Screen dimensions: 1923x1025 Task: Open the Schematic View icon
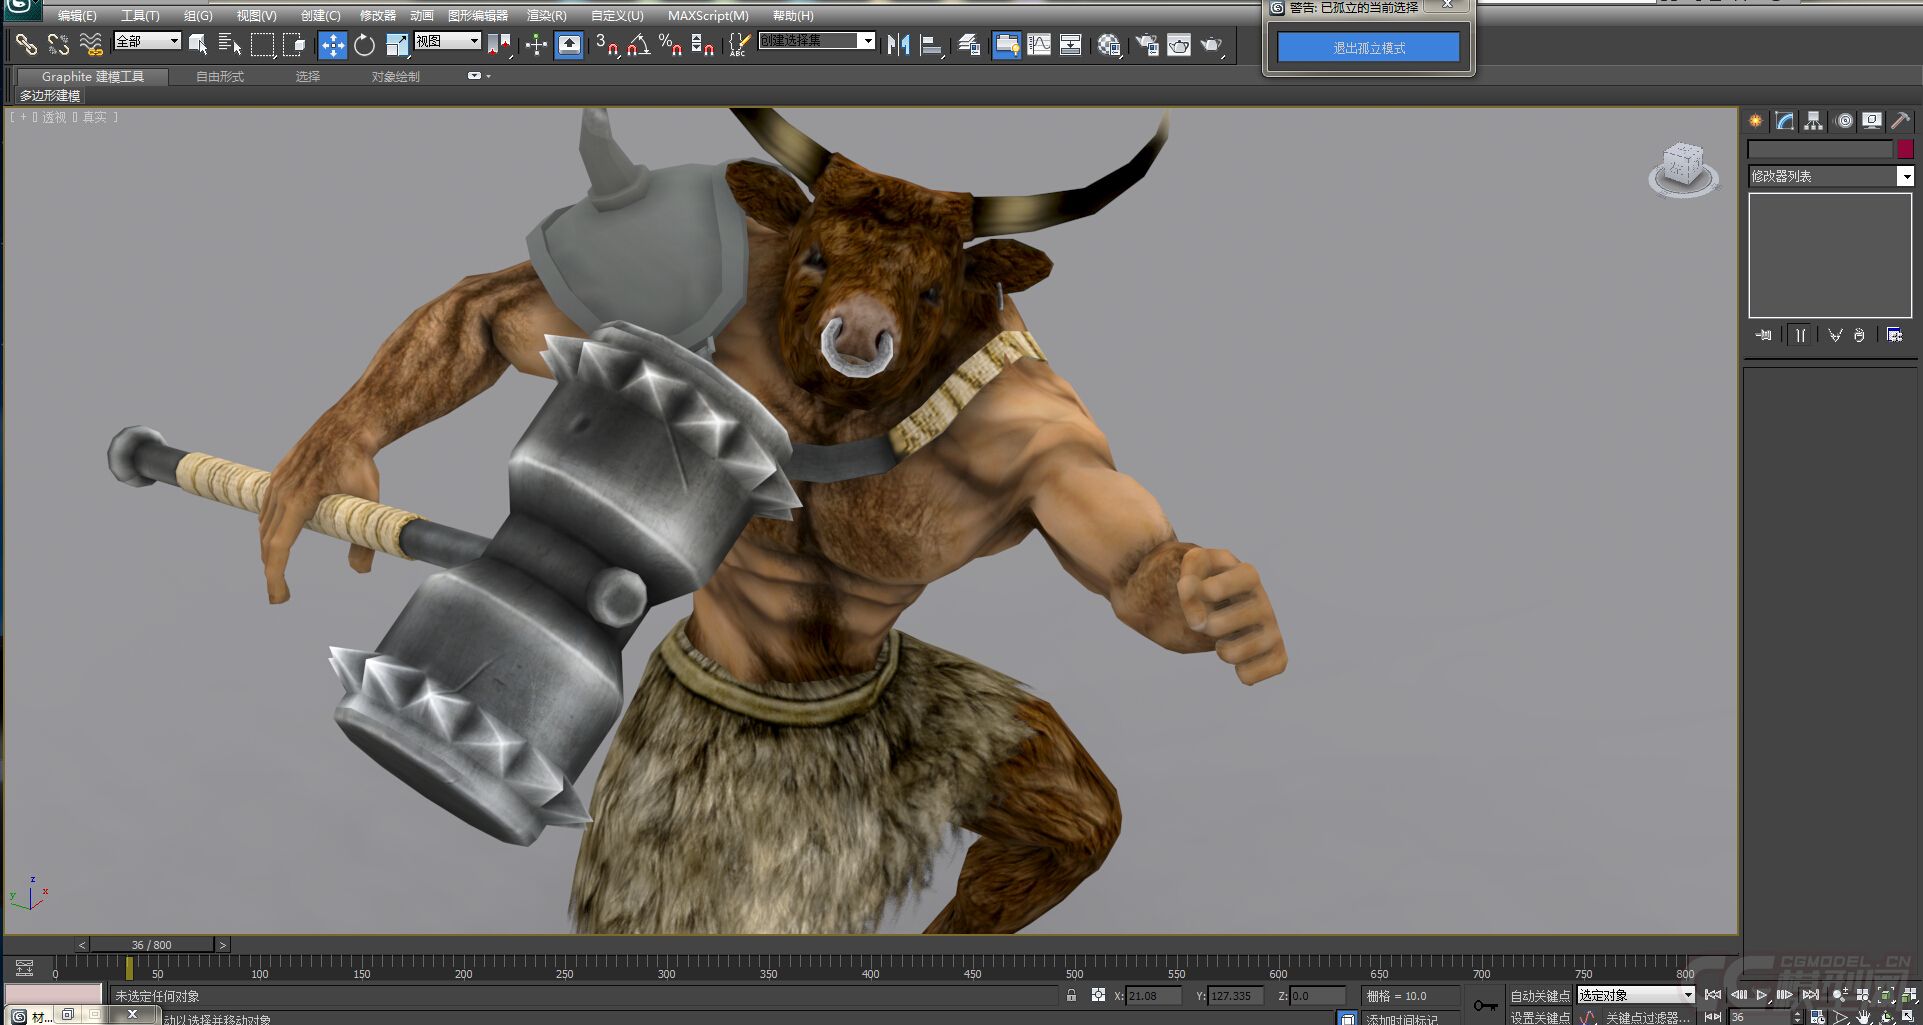point(1071,44)
